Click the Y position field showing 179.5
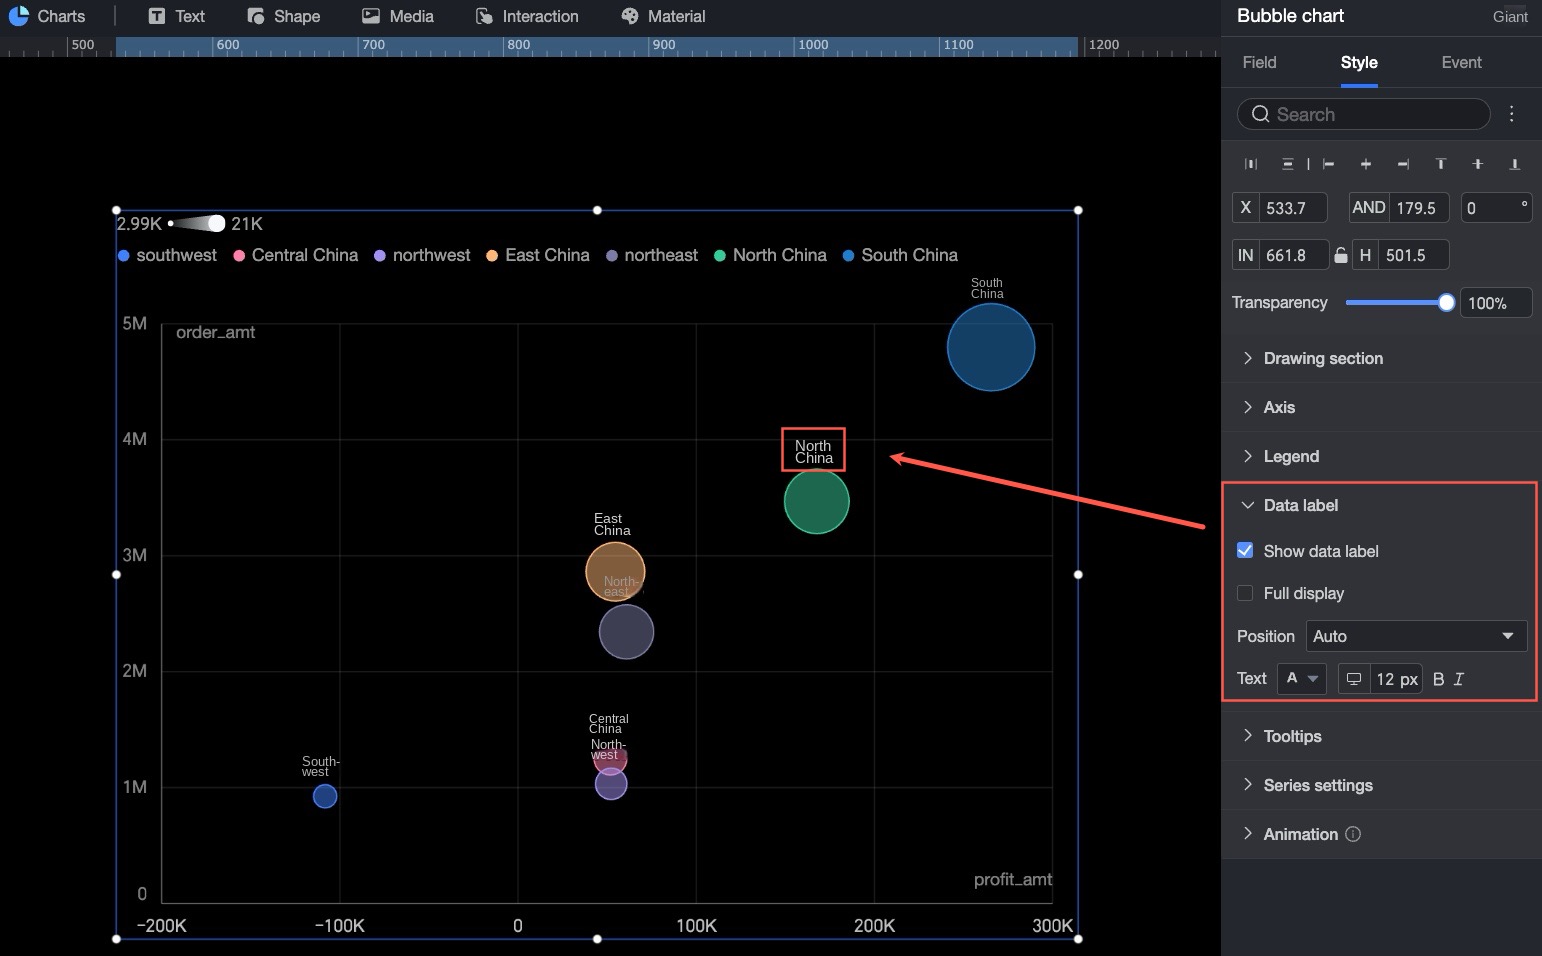Screen dimensions: 1542x956 [x=1420, y=208]
